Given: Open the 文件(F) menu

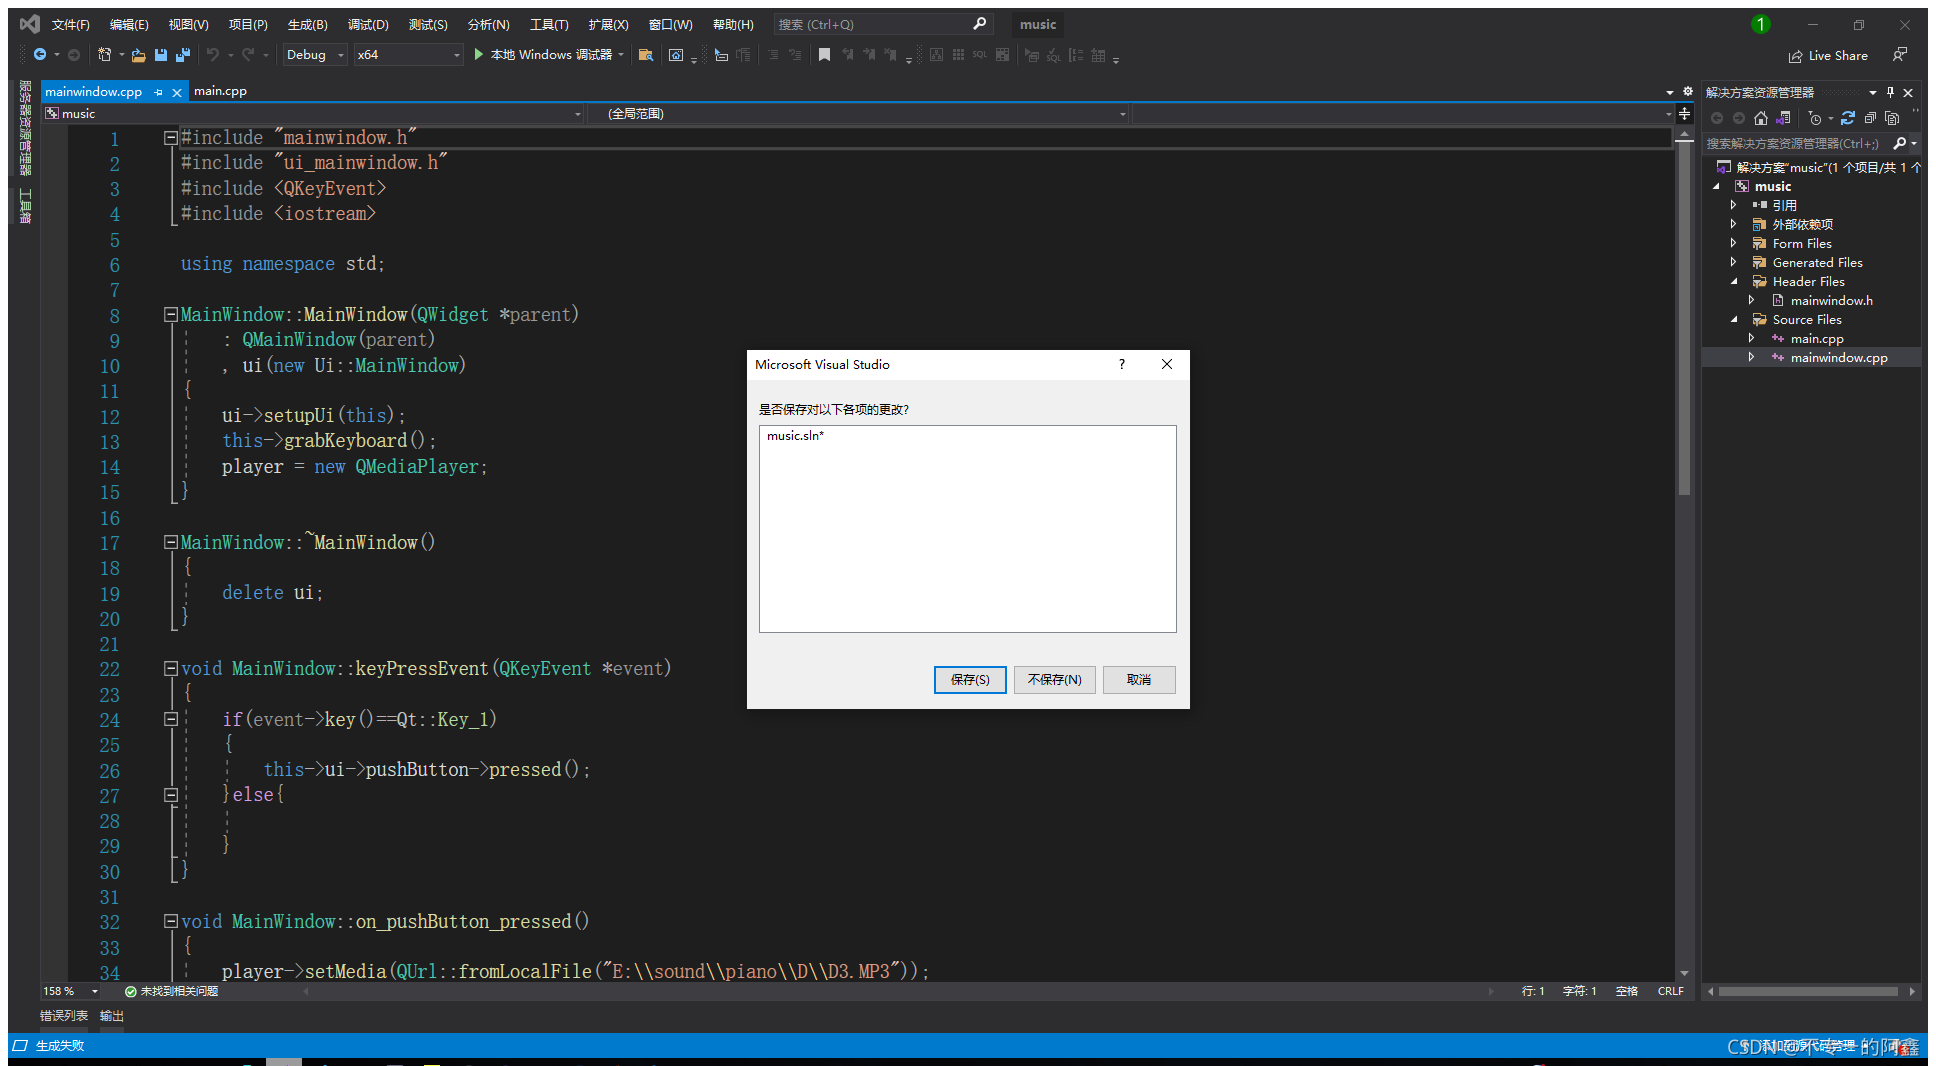Looking at the screenshot, I should 70,24.
